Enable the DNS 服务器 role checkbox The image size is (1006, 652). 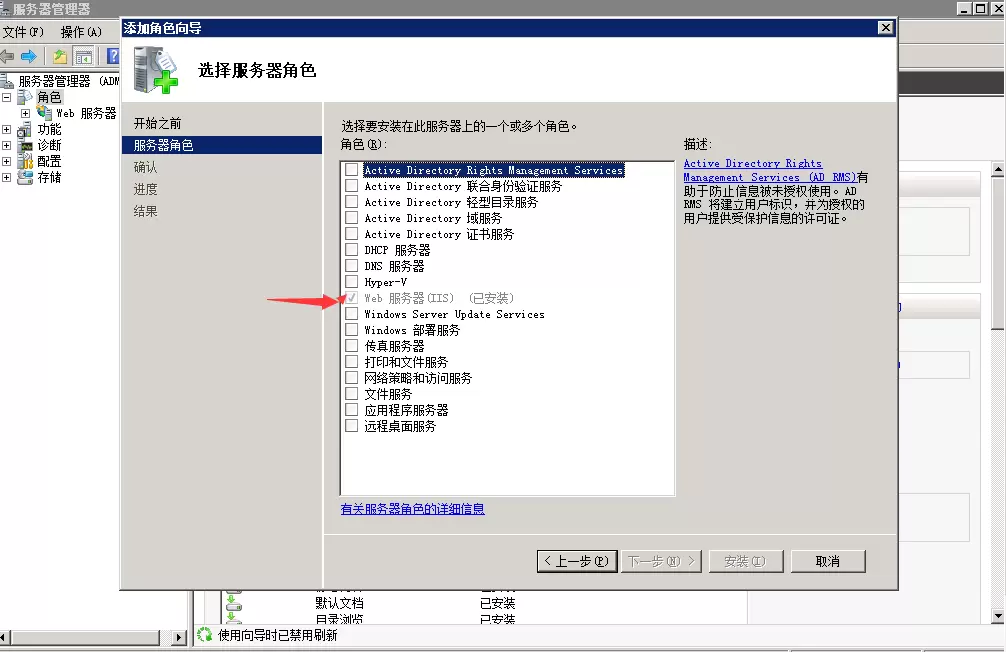352,266
